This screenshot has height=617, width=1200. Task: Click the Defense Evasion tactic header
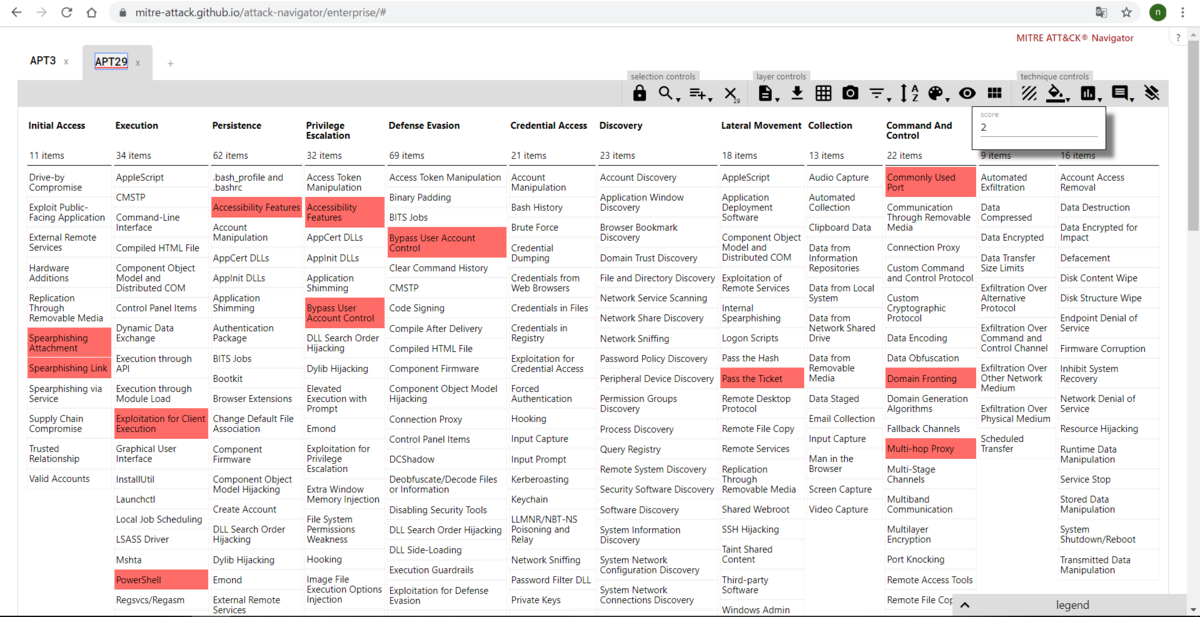coord(424,125)
